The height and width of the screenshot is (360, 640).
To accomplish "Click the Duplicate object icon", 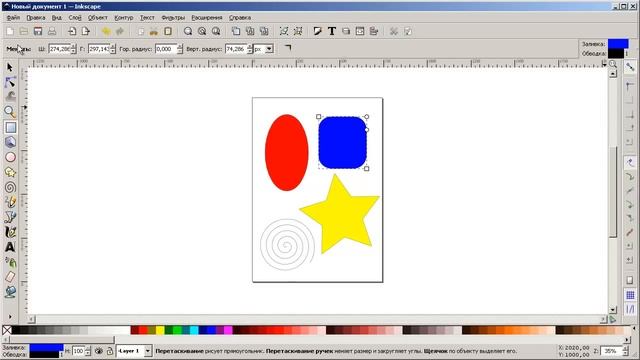I will 236,31.
